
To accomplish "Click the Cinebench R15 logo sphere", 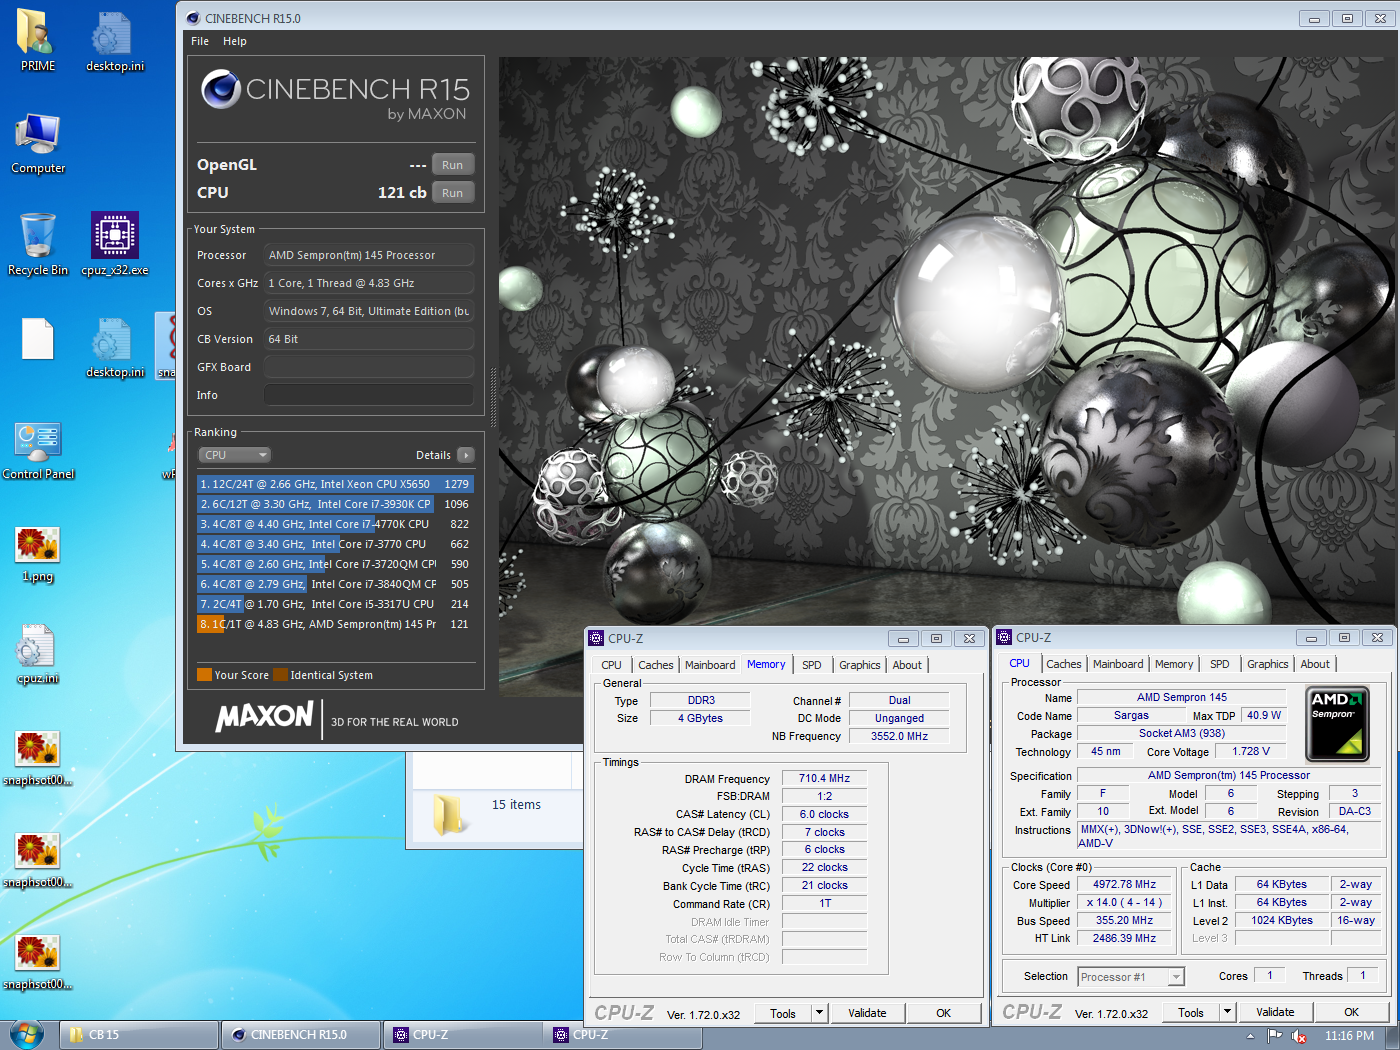I will pyautogui.click(x=220, y=89).
